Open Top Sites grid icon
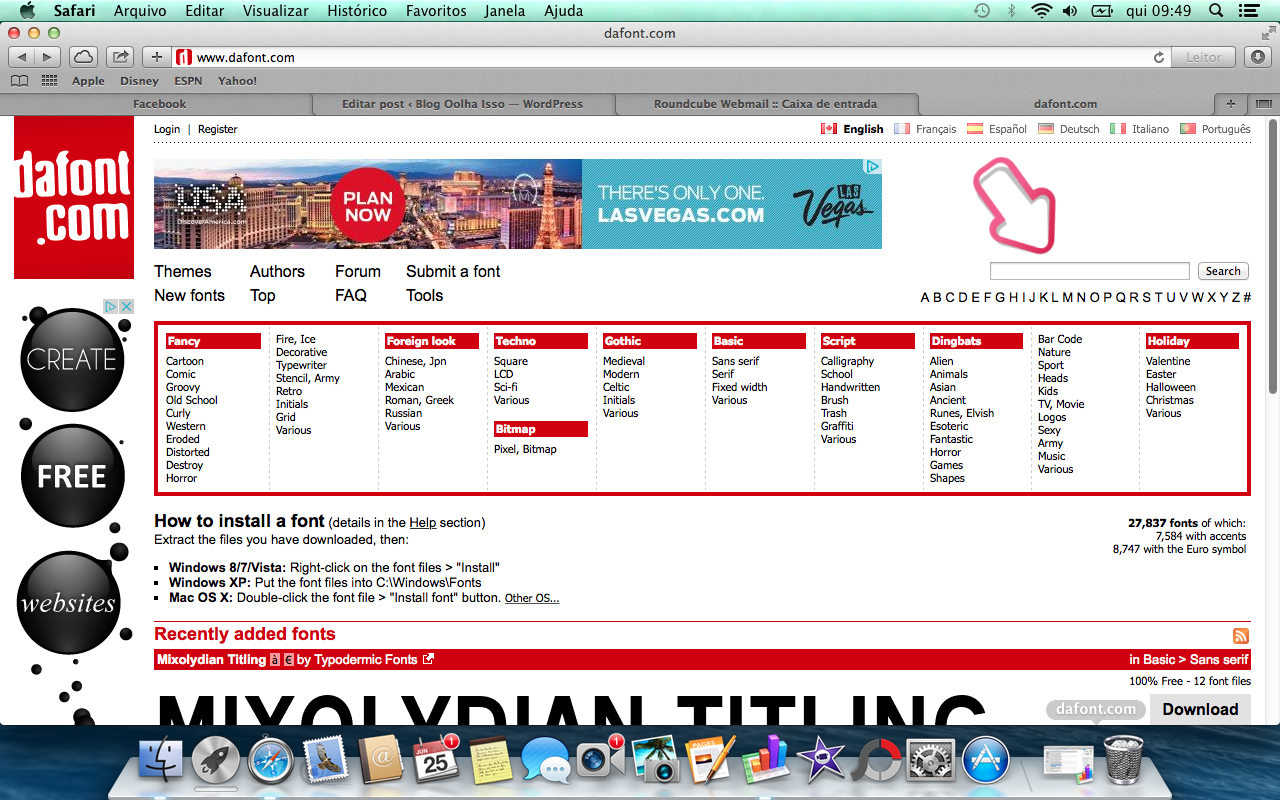Image resolution: width=1280 pixels, height=800 pixels. (x=49, y=81)
